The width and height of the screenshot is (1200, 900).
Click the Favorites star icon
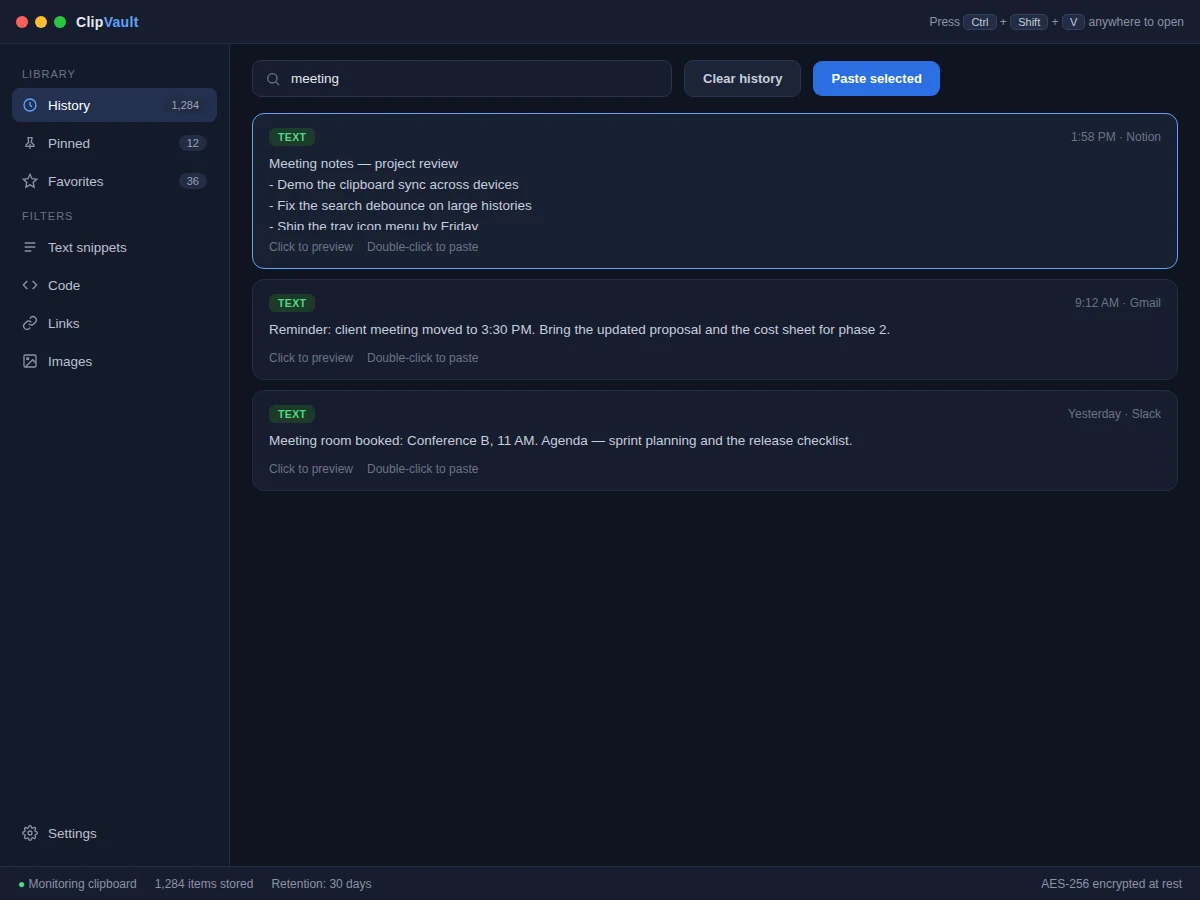tap(30, 181)
